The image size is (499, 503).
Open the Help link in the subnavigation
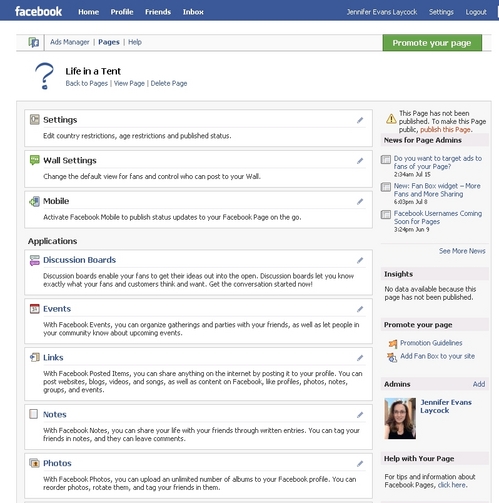click(x=135, y=42)
